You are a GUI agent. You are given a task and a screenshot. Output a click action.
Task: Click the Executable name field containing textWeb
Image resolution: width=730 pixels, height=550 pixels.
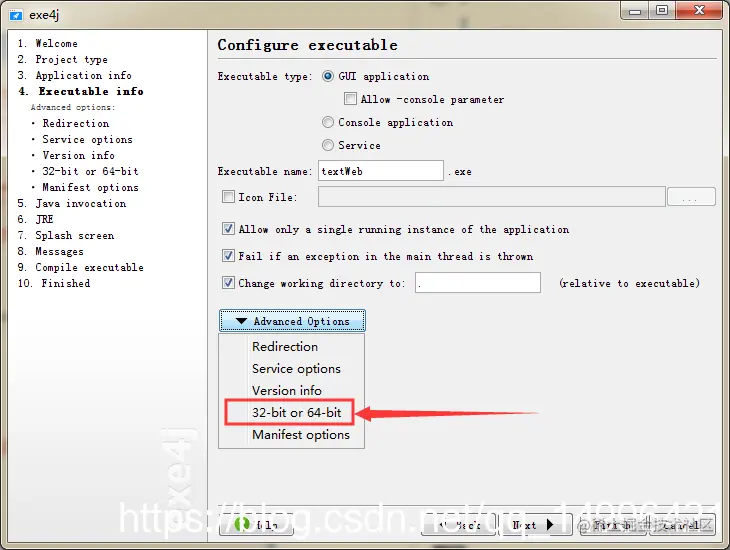pyautogui.click(x=381, y=171)
